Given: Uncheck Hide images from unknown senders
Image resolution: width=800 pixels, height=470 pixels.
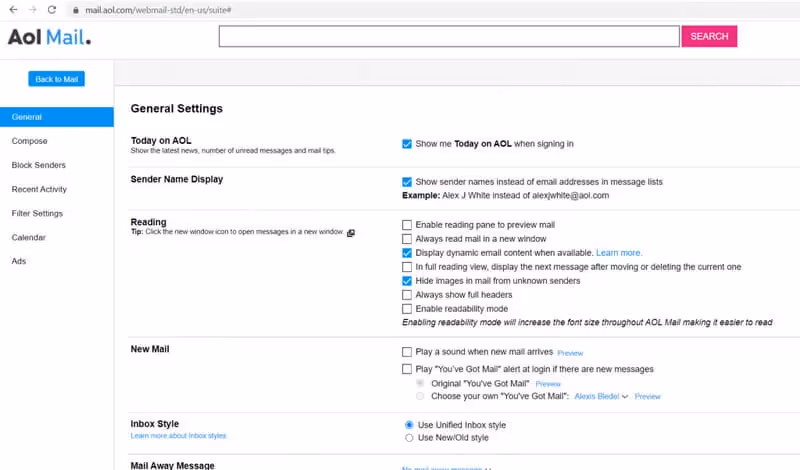Looking at the screenshot, I should [407, 281].
